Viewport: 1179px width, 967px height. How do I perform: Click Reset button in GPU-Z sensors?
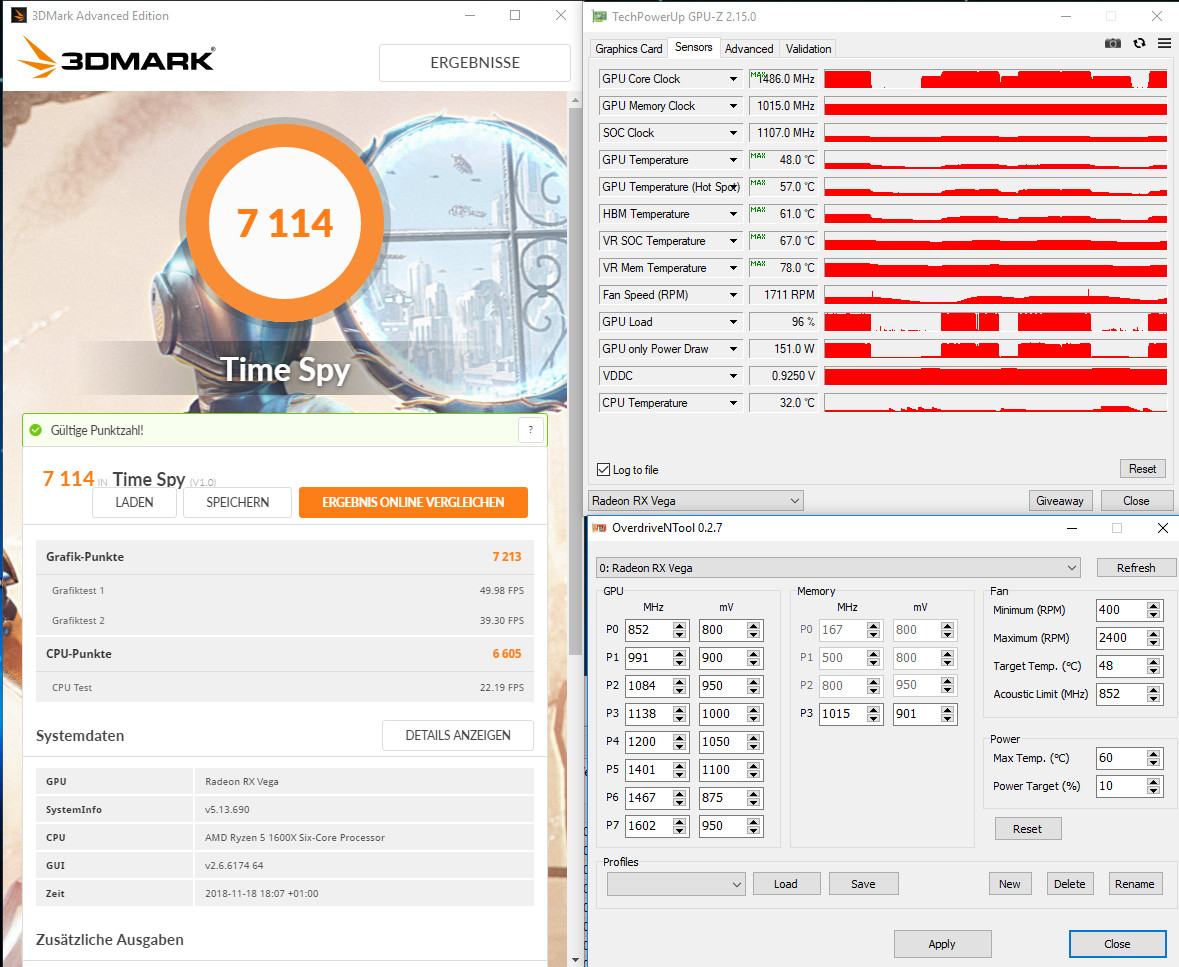(x=1142, y=468)
